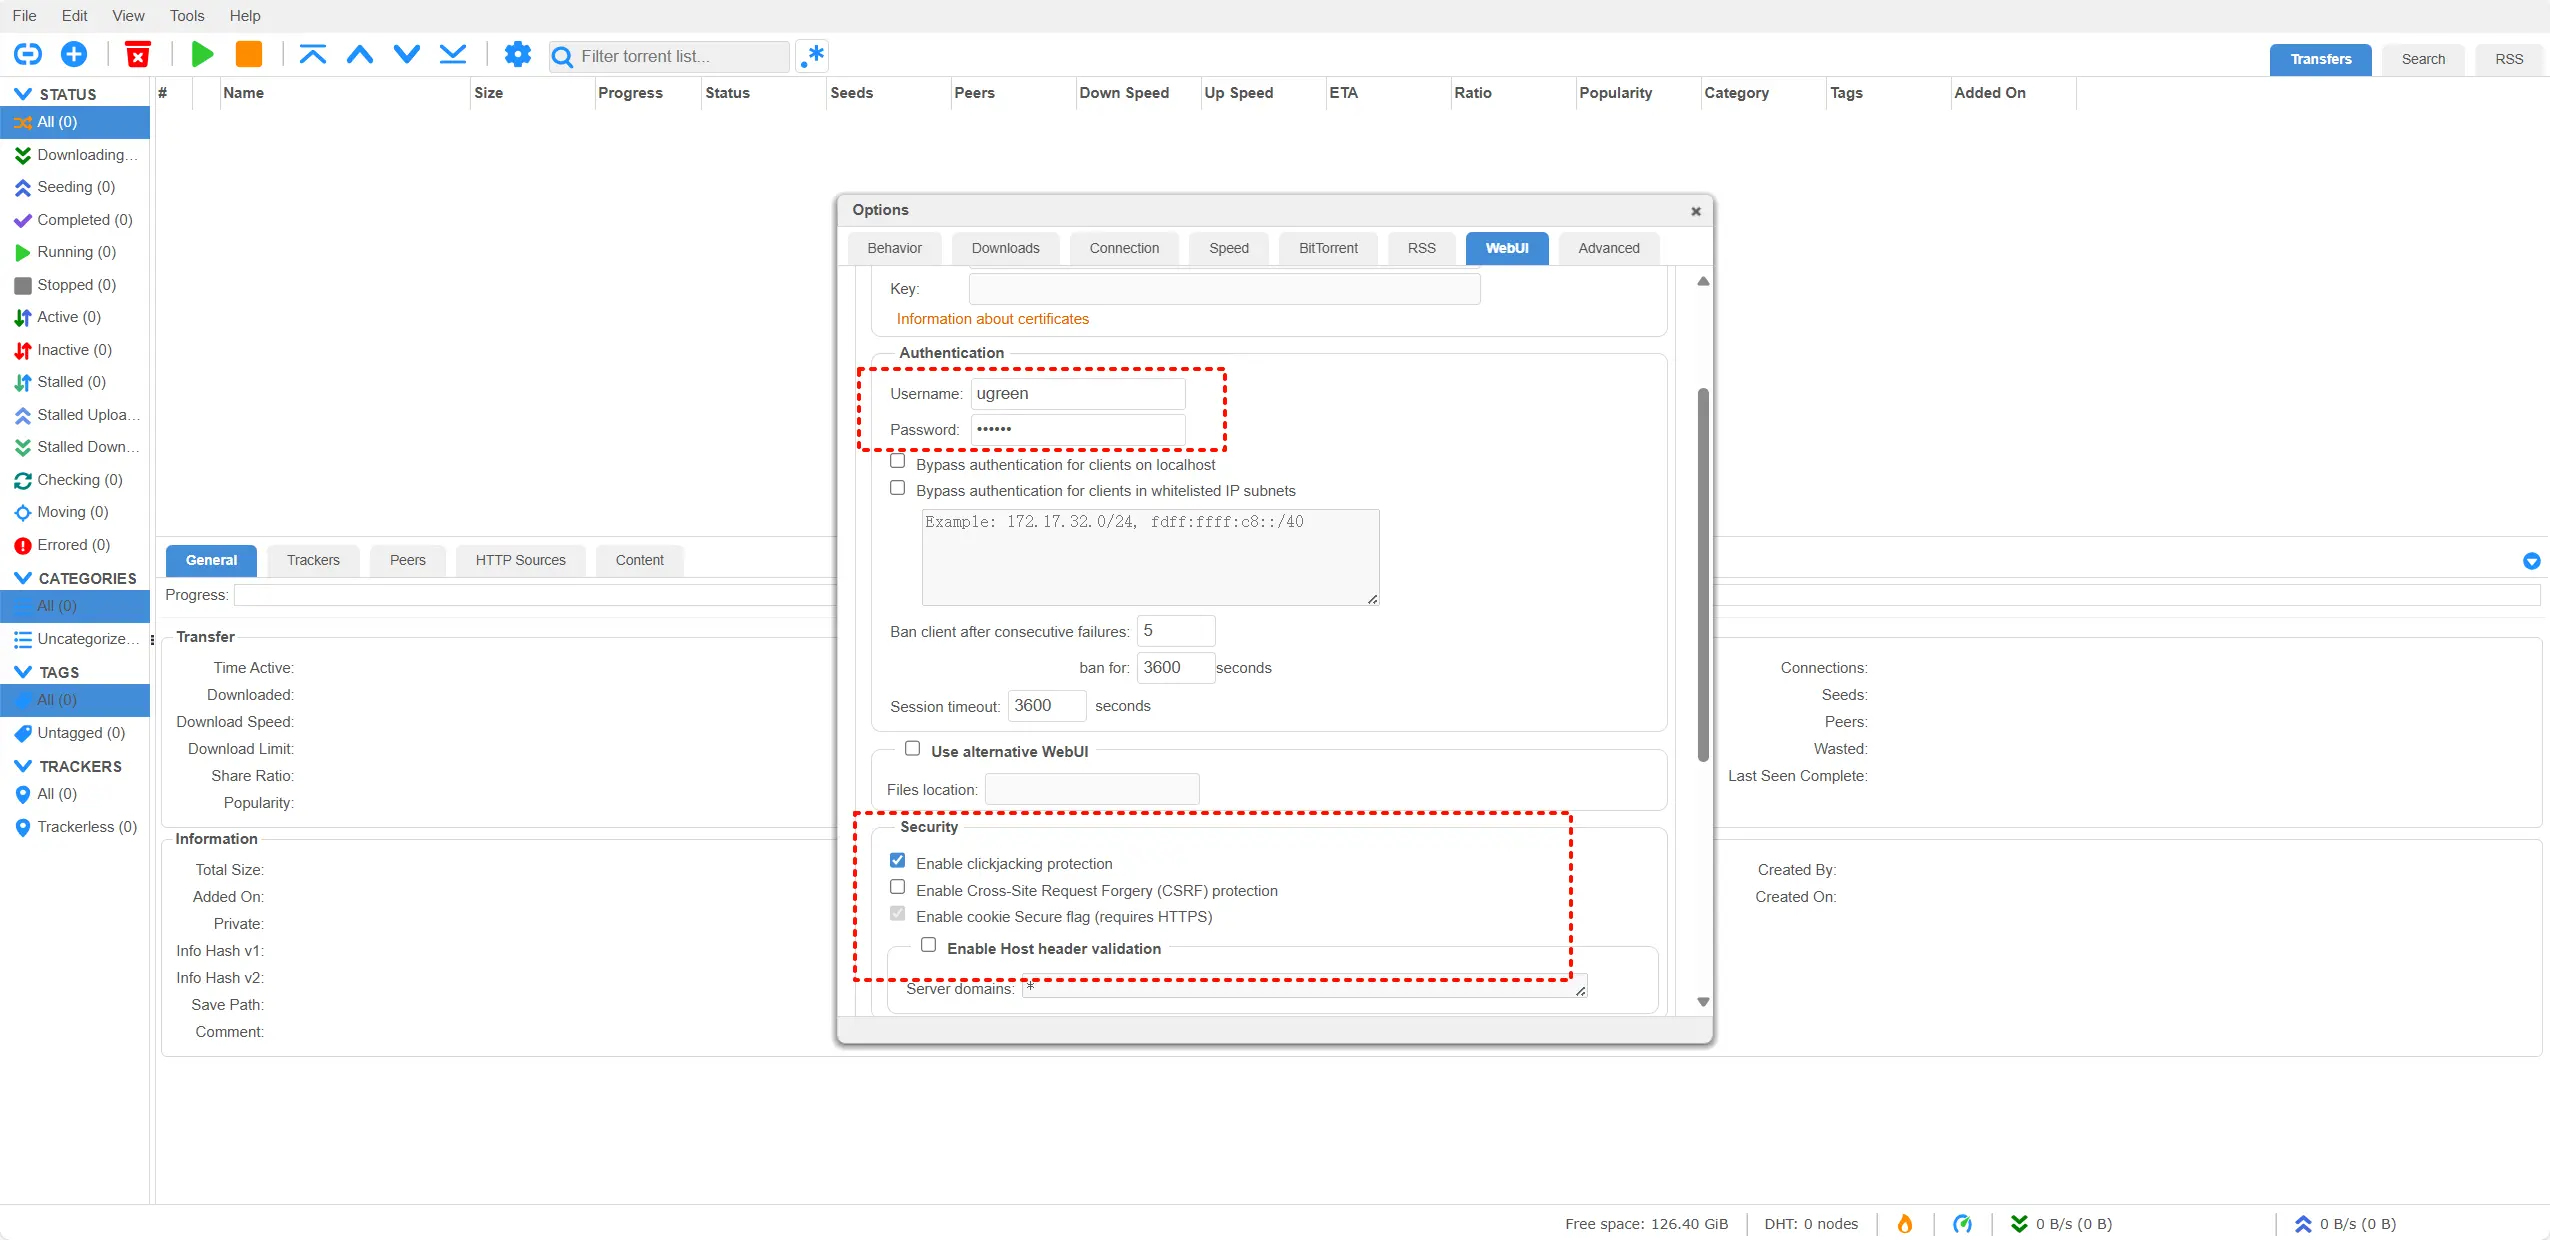Switch to the Search view button
Viewport: 2550px width, 1240px height.
click(x=2422, y=59)
